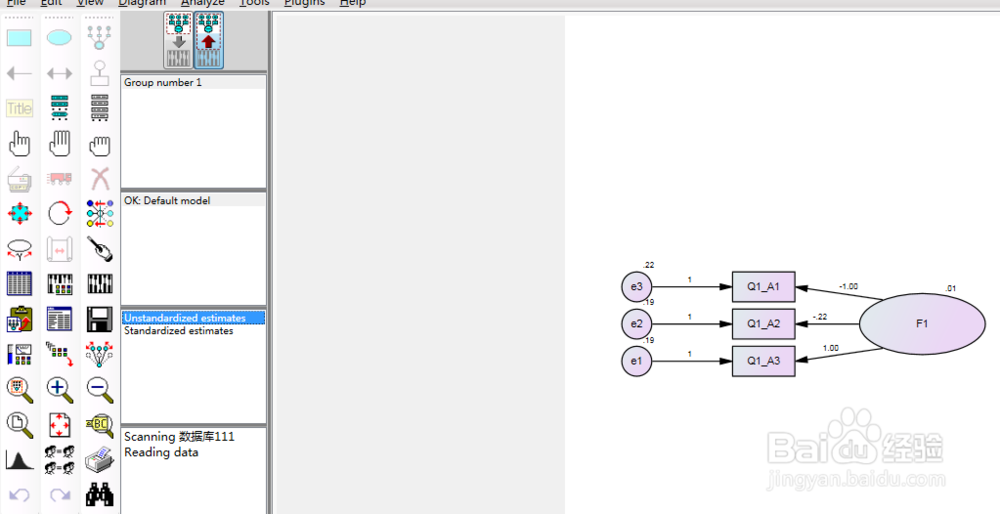
Task: Toggle view output path diagram button
Action: click(x=209, y=40)
